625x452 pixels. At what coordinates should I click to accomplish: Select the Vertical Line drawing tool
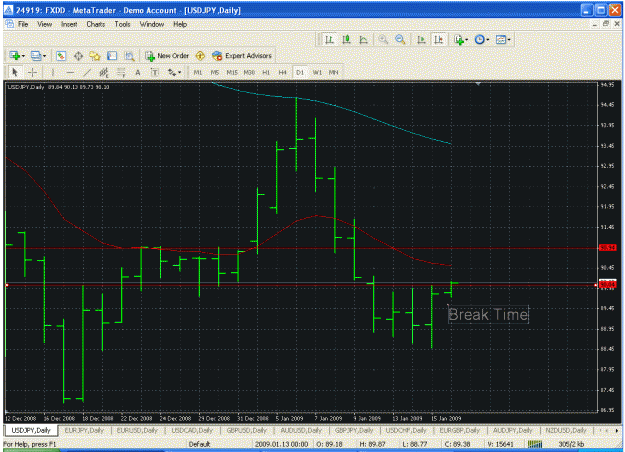(x=53, y=72)
